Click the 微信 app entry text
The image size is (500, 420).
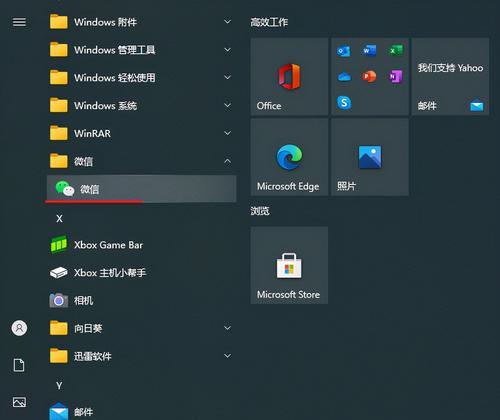point(89,189)
